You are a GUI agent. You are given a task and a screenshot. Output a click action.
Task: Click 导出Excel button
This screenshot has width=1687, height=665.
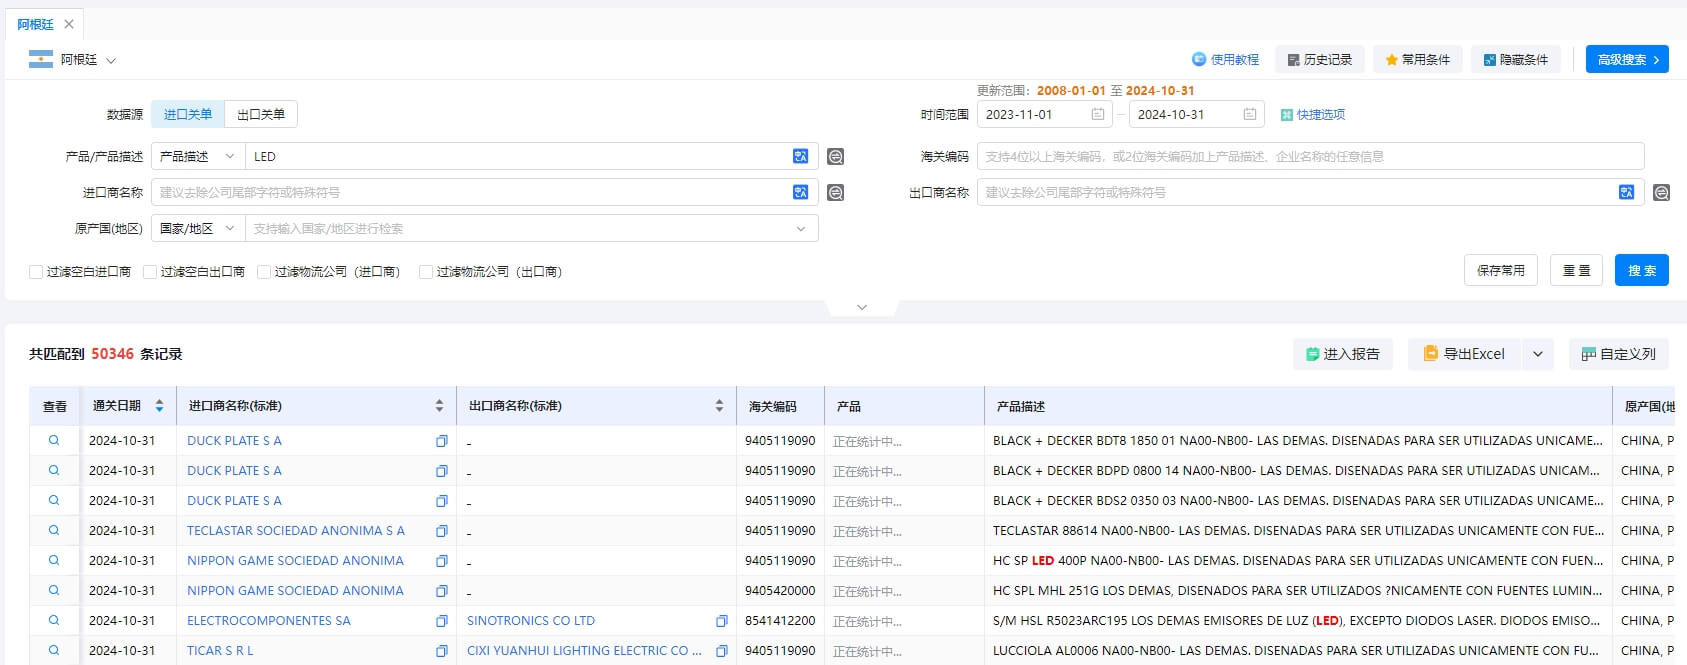pyautogui.click(x=1465, y=354)
